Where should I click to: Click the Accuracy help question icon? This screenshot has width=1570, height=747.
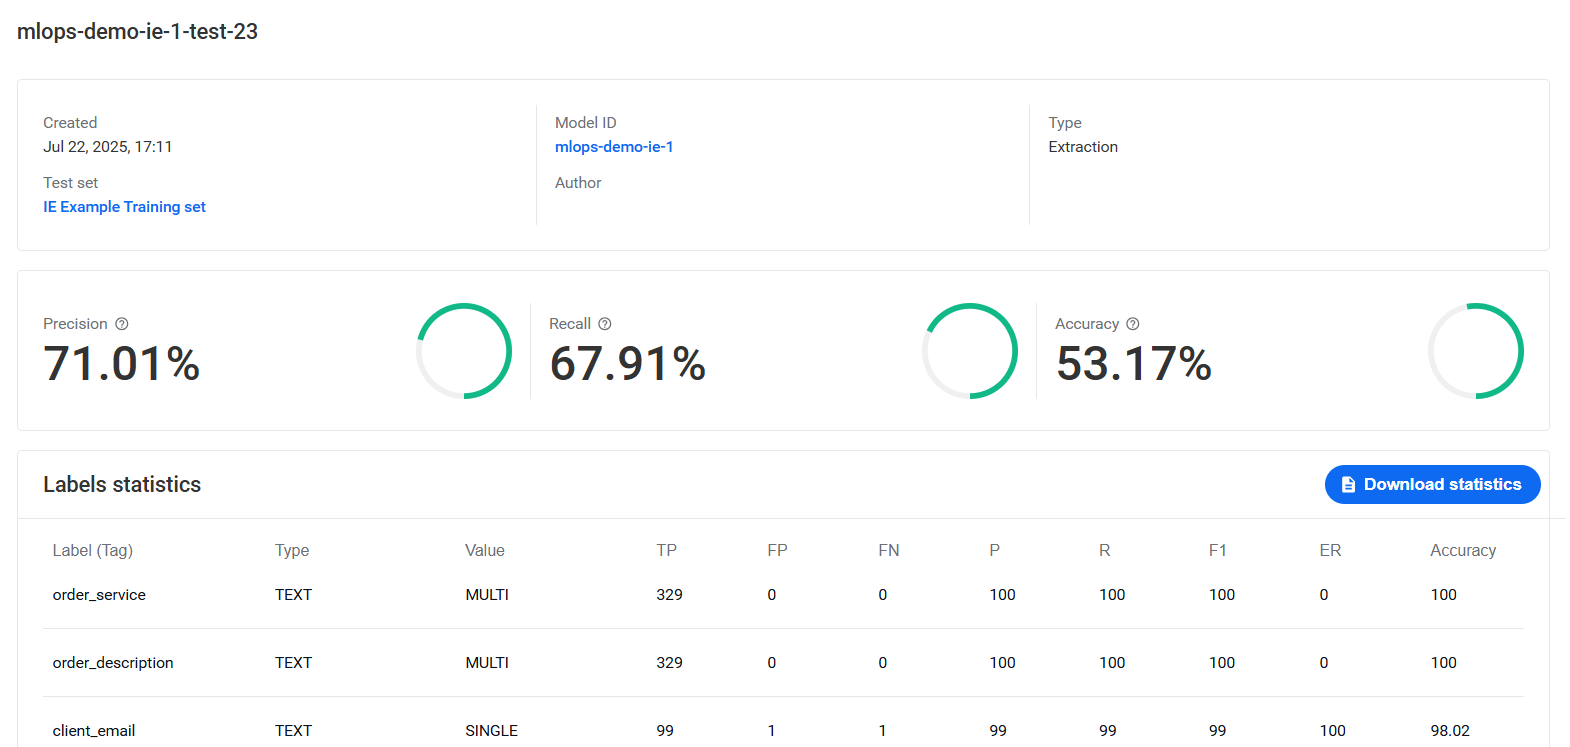[x=1133, y=324]
